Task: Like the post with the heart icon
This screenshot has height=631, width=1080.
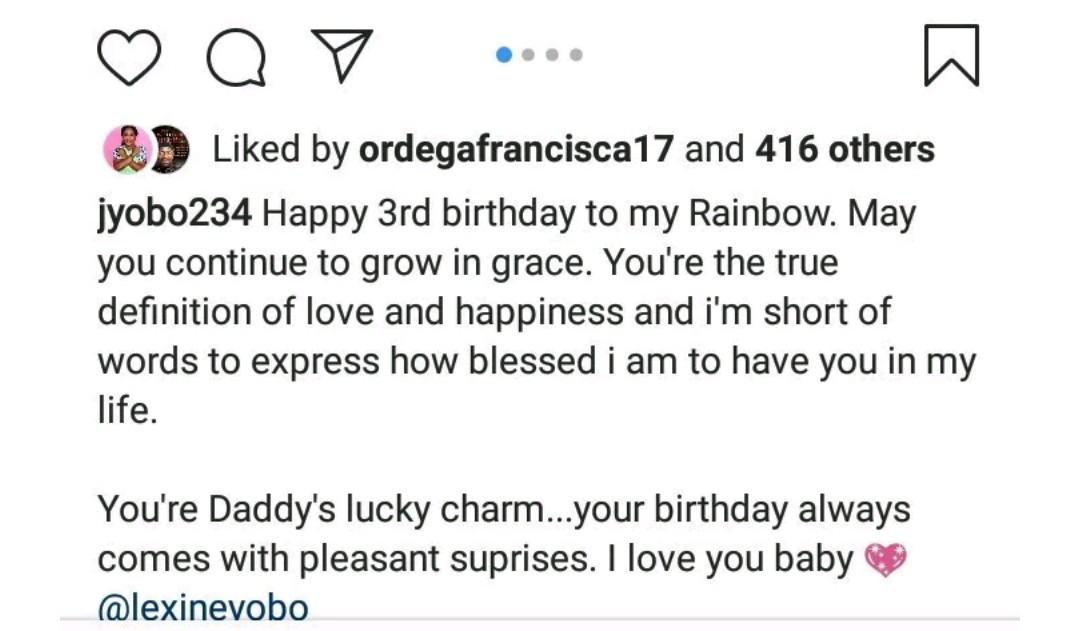Action: (x=130, y=56)
